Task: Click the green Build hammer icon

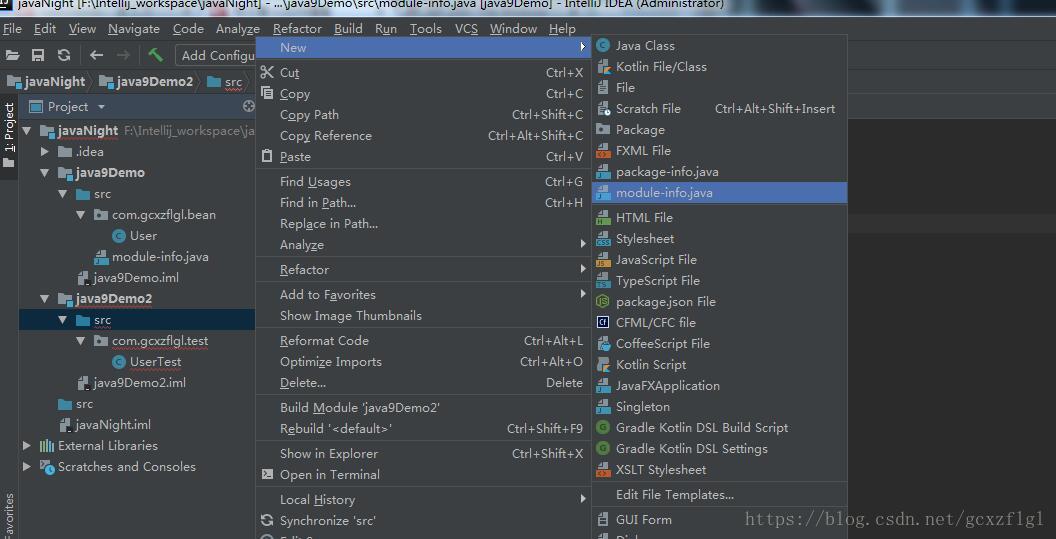Action: click(x=156, y=55)
